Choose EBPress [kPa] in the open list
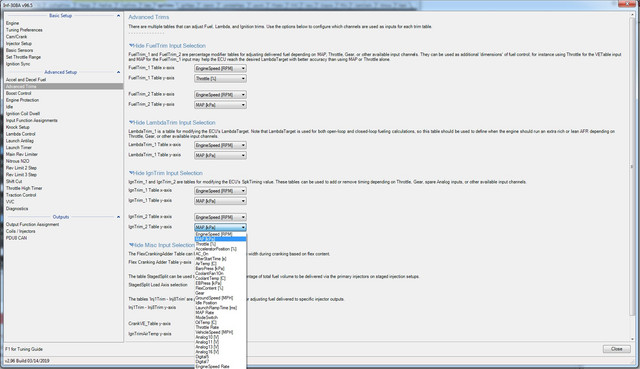Viewport: 640px width, 369px height. click(220, 283)
